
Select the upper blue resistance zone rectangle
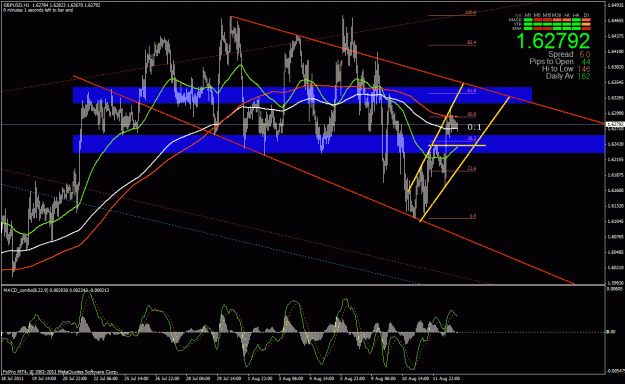pyautogui.click(x=302, y=95)
